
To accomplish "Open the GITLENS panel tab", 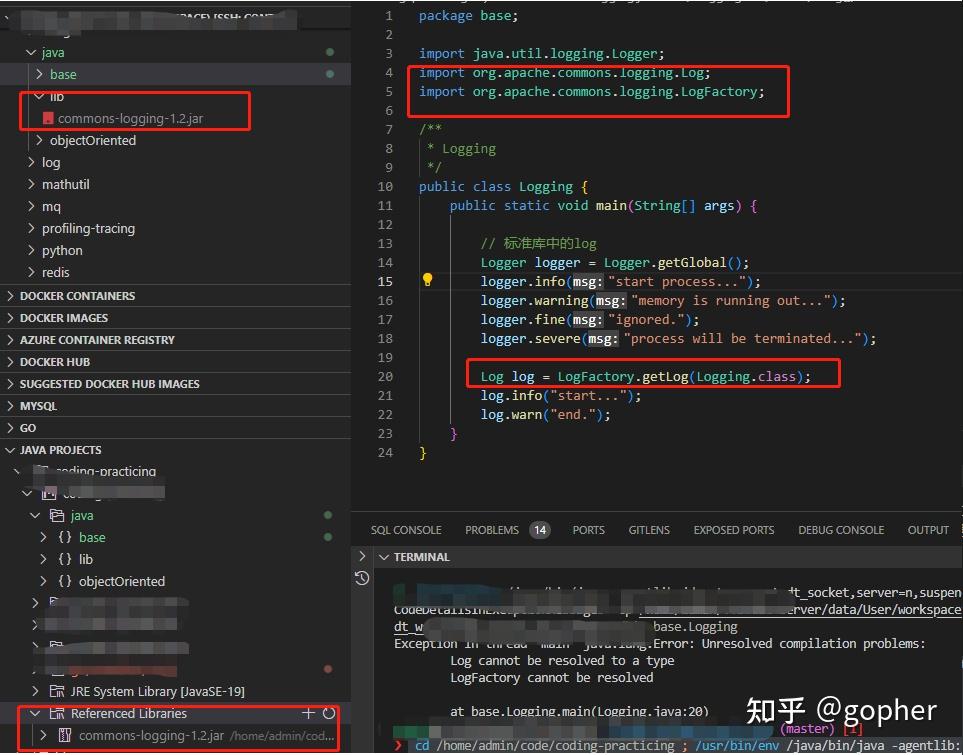I will pyautogui.click(x=648, y=530).
